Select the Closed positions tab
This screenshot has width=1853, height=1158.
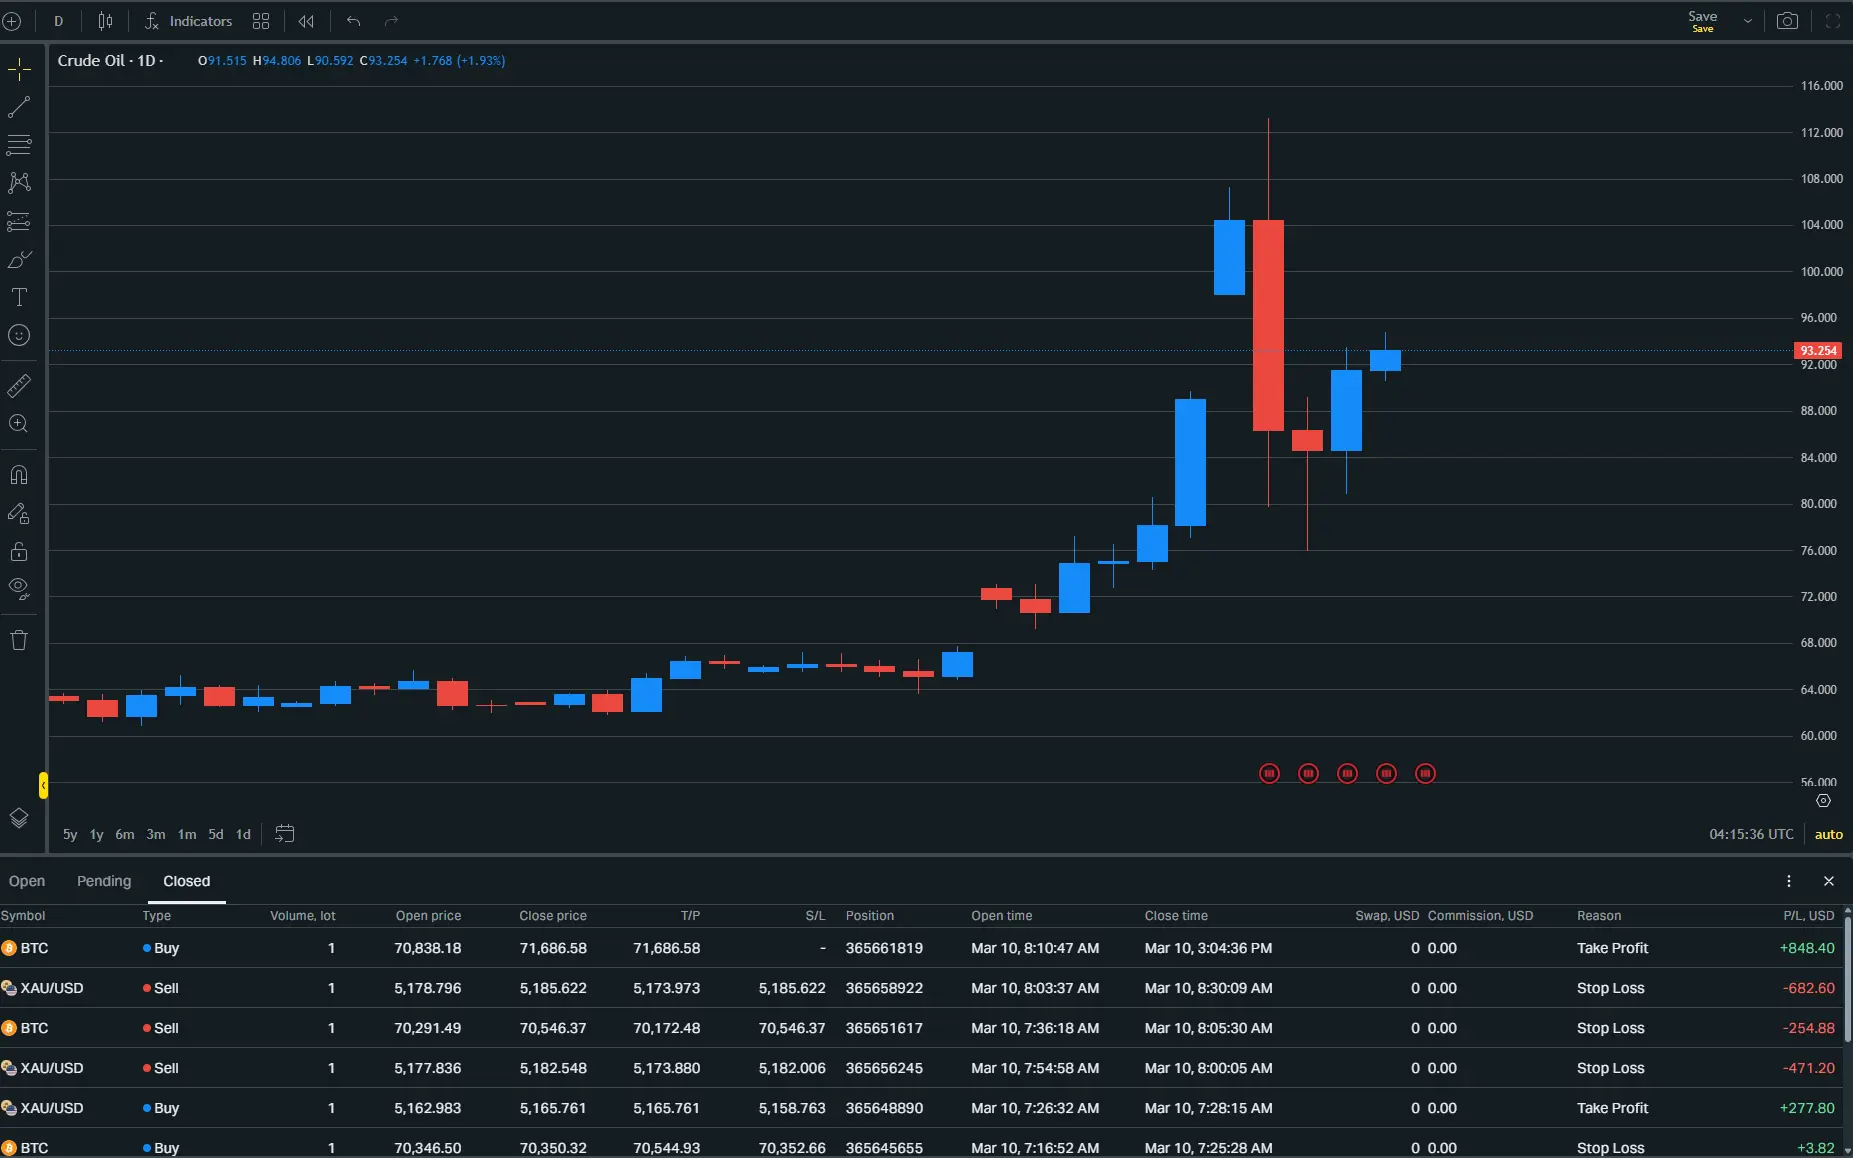point(187,881)
